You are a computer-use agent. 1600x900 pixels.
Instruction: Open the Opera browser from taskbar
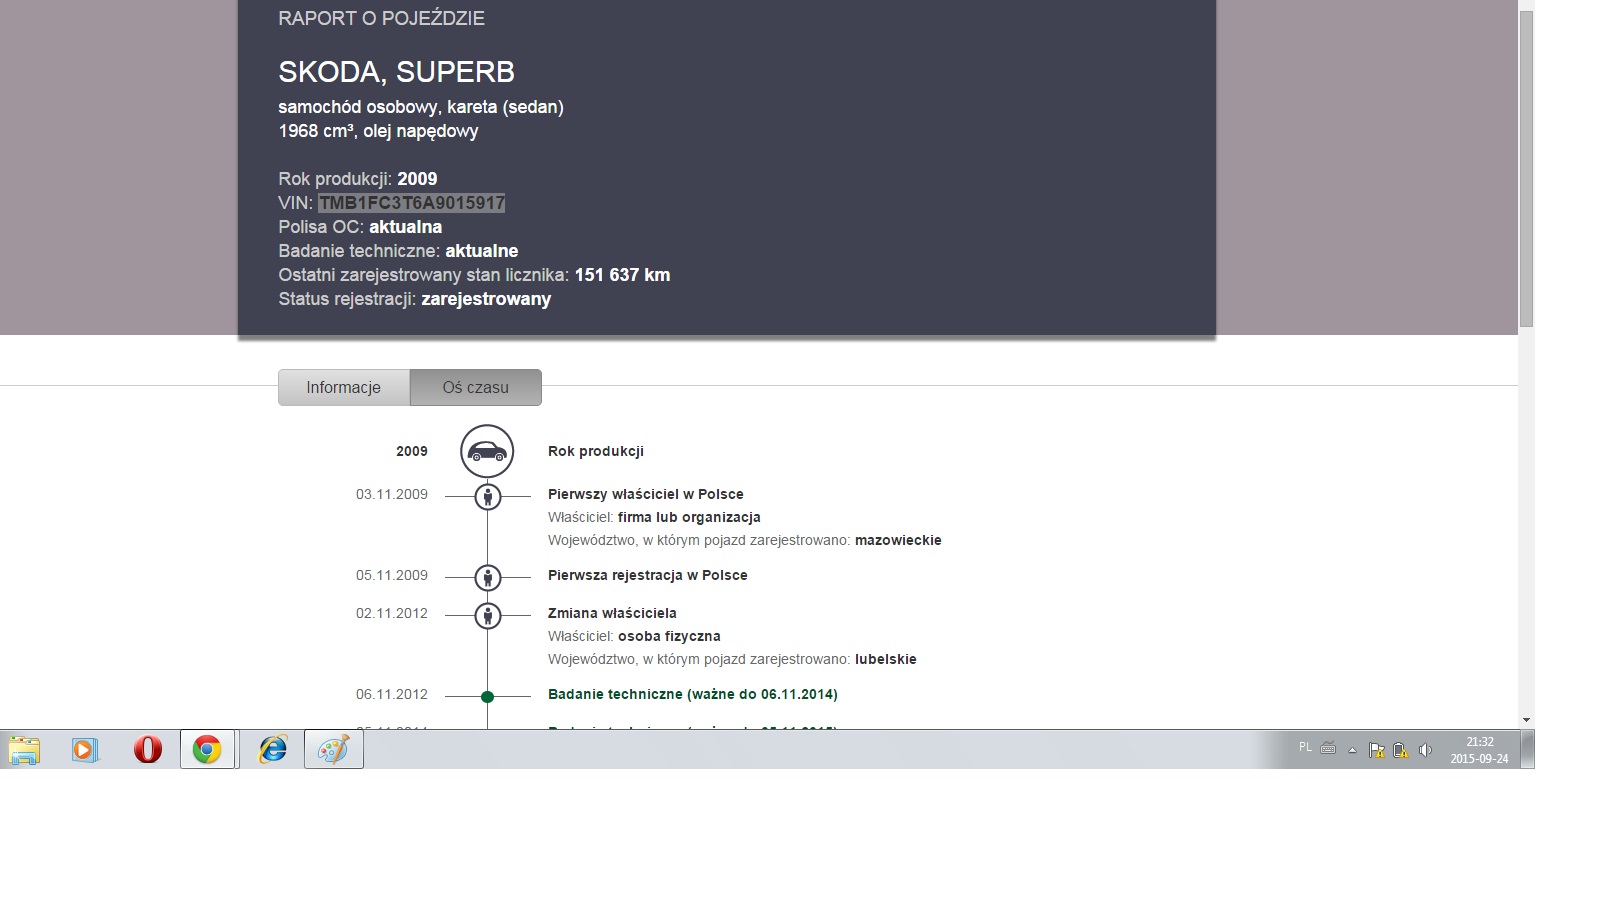click(x=148, y=749)
